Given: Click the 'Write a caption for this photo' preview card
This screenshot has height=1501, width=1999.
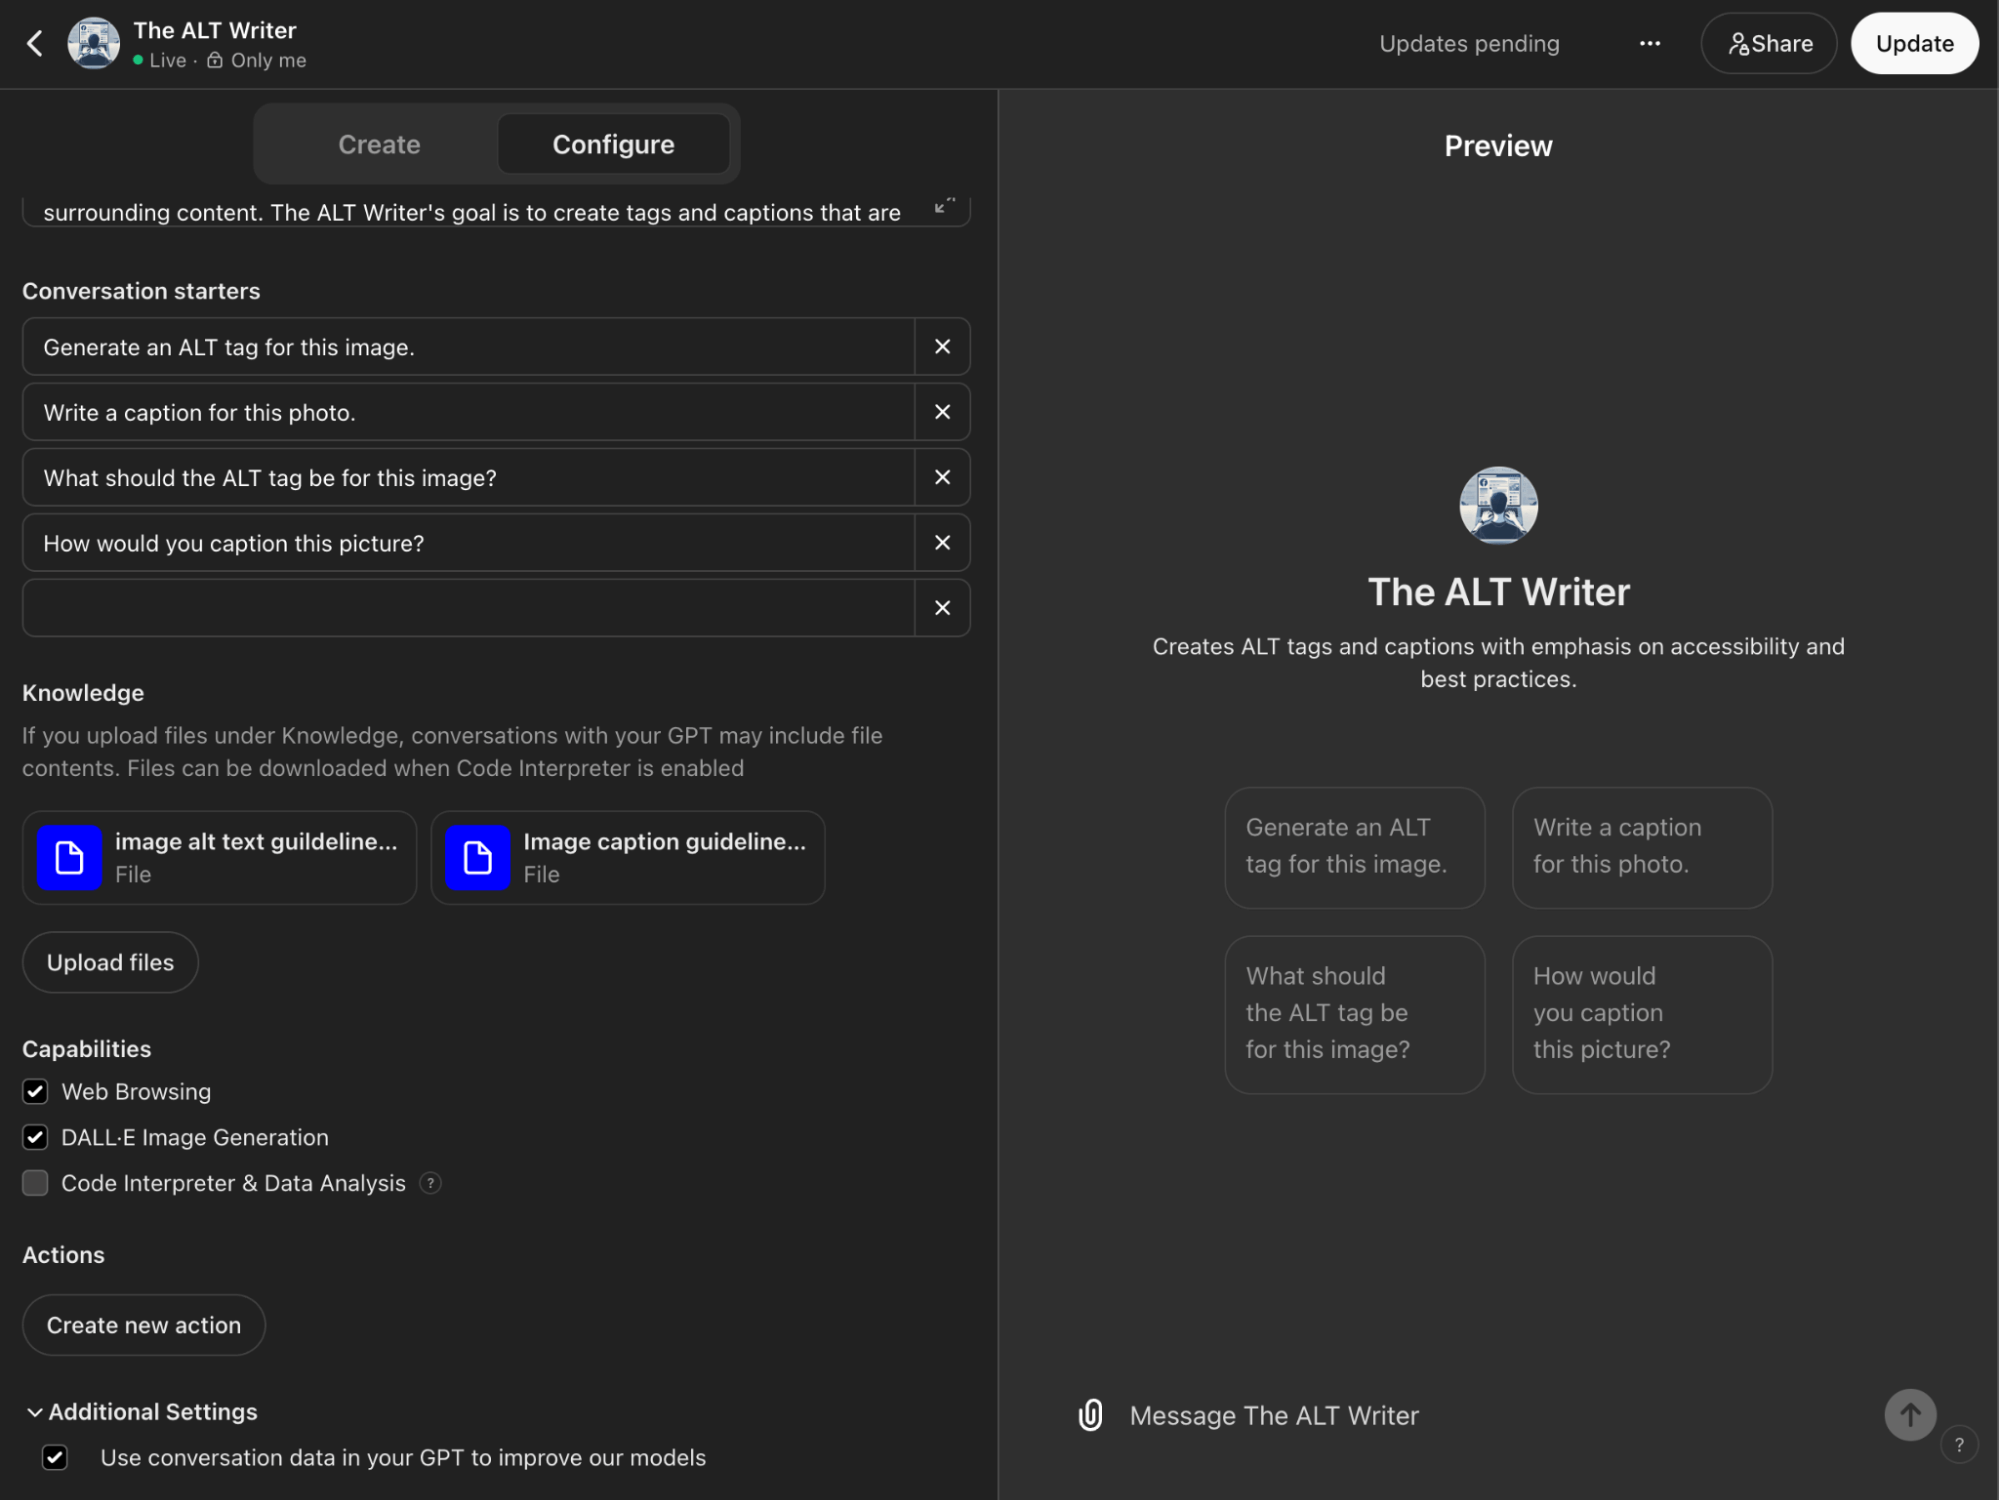Looking at the screenshot, I should 1641,846.
